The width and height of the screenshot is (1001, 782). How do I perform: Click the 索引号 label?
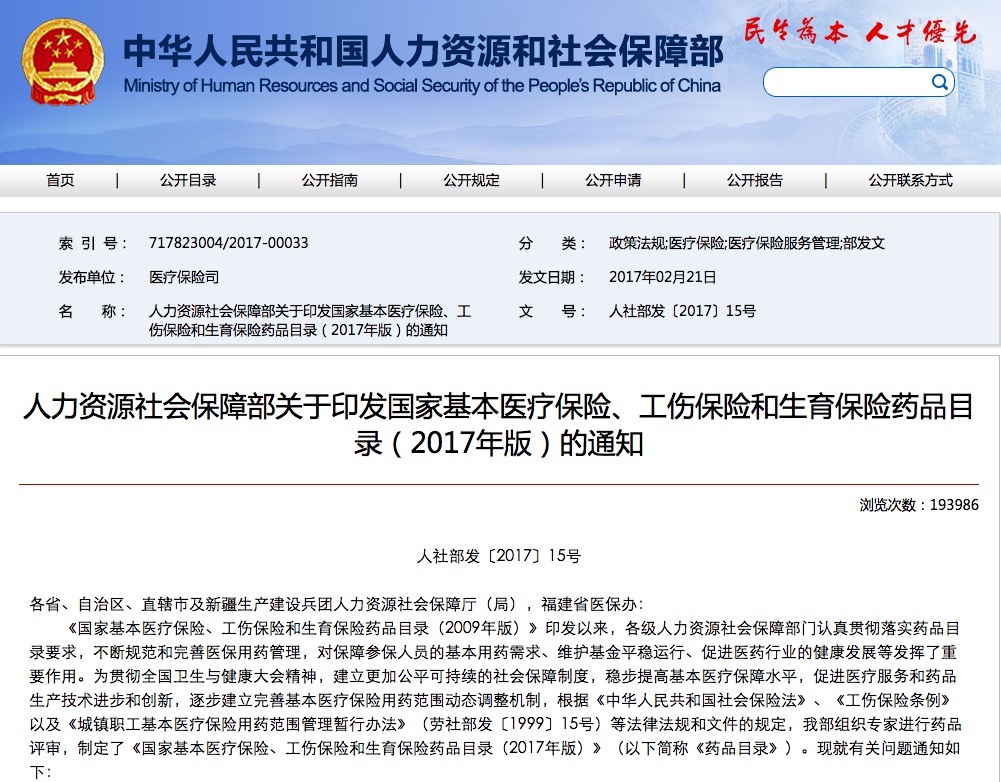[x=93, y=243]
